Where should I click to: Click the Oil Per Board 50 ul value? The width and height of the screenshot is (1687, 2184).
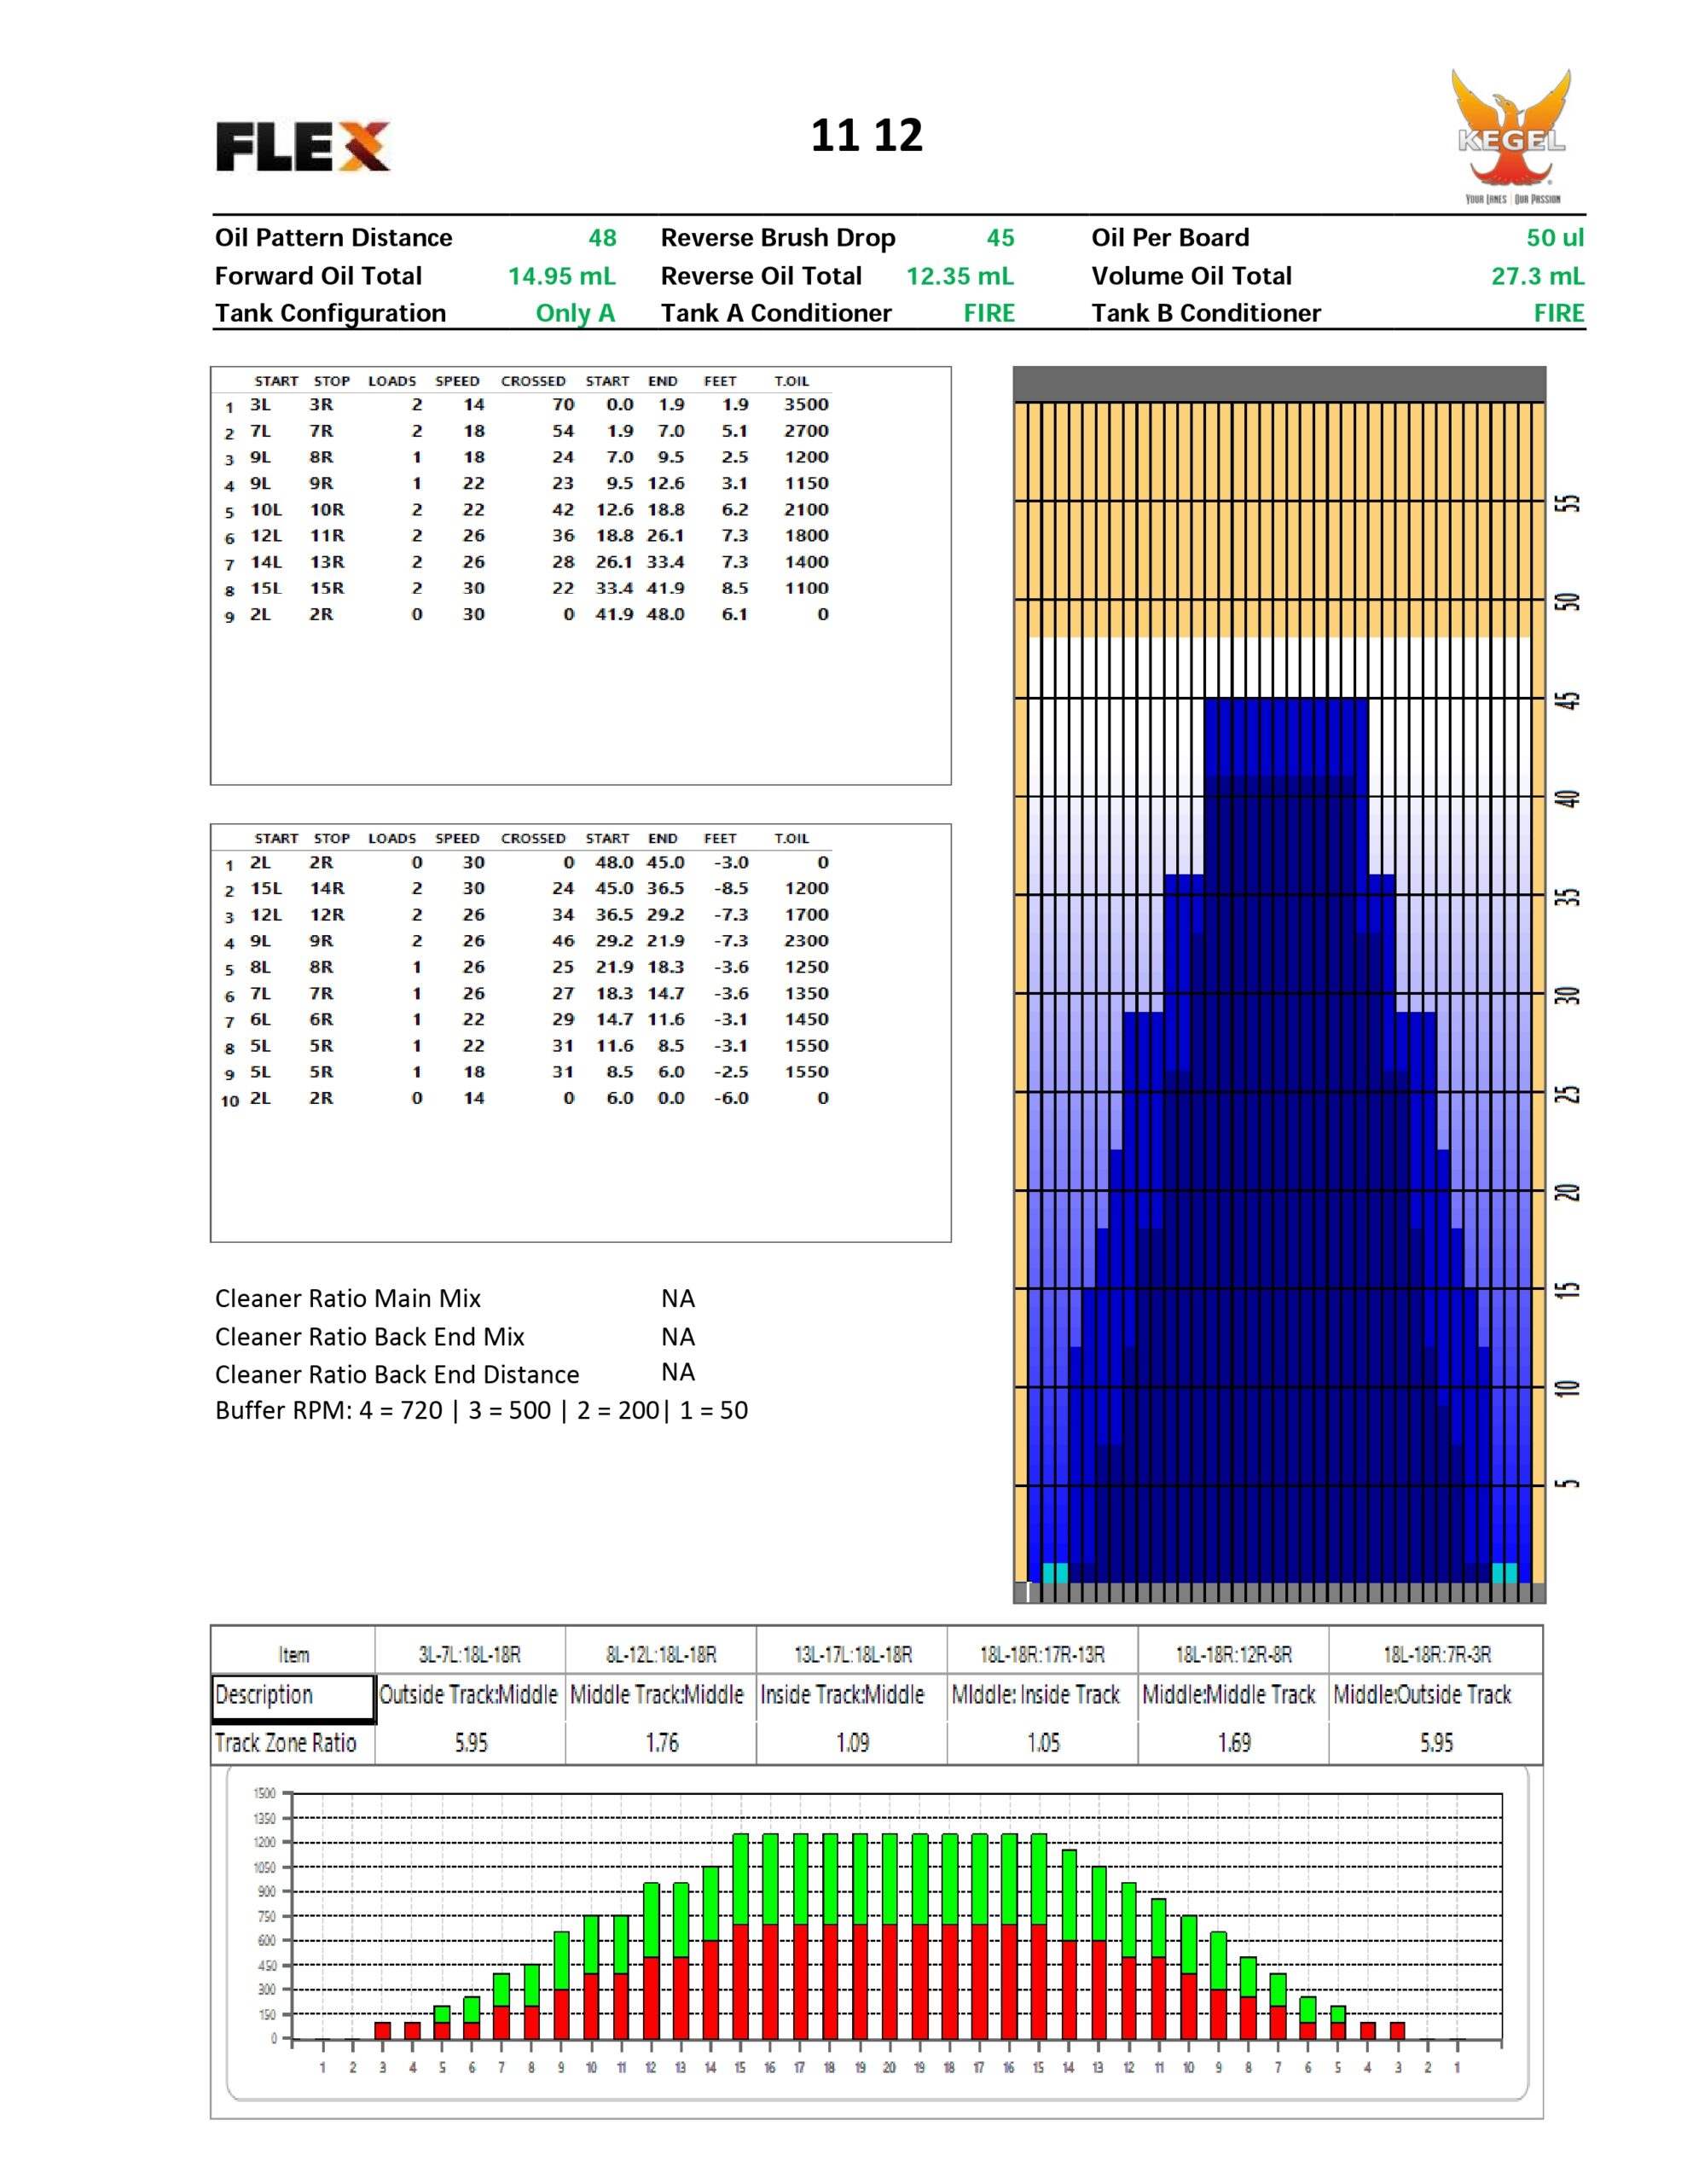pyautogui.click(x=1554, y=238)
